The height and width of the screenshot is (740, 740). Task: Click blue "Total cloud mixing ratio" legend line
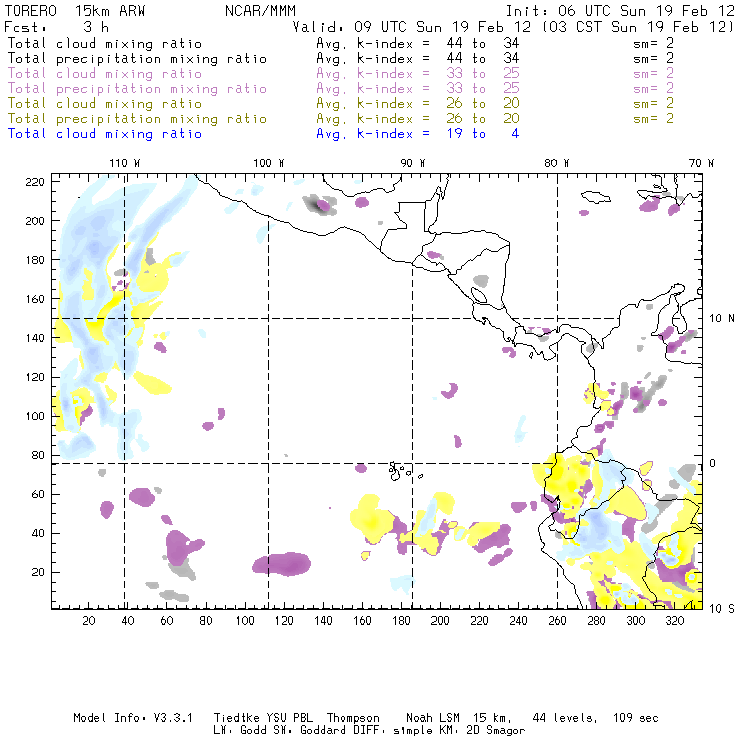[105, 134]
